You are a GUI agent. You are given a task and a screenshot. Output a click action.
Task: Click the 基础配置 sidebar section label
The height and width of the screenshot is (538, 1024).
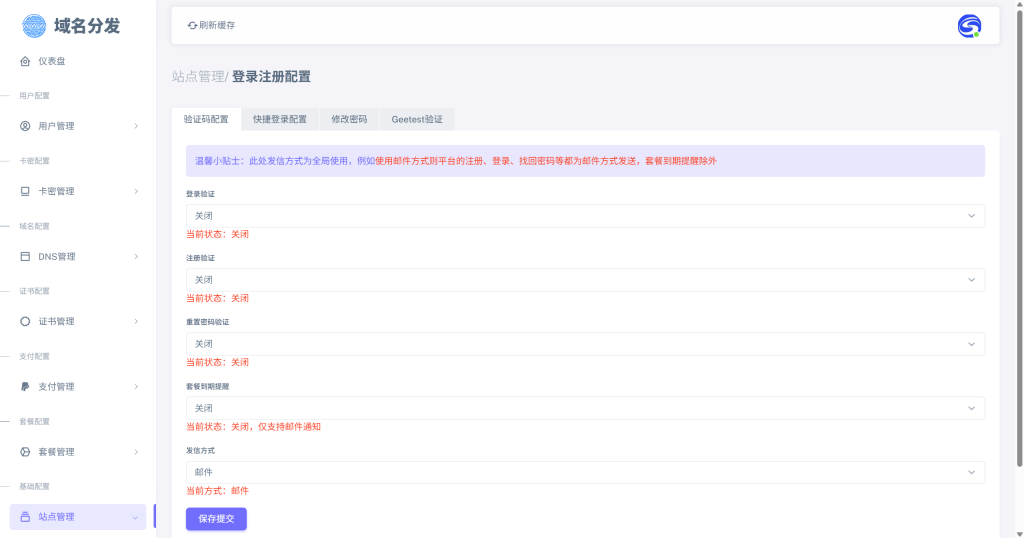[34, 486]
